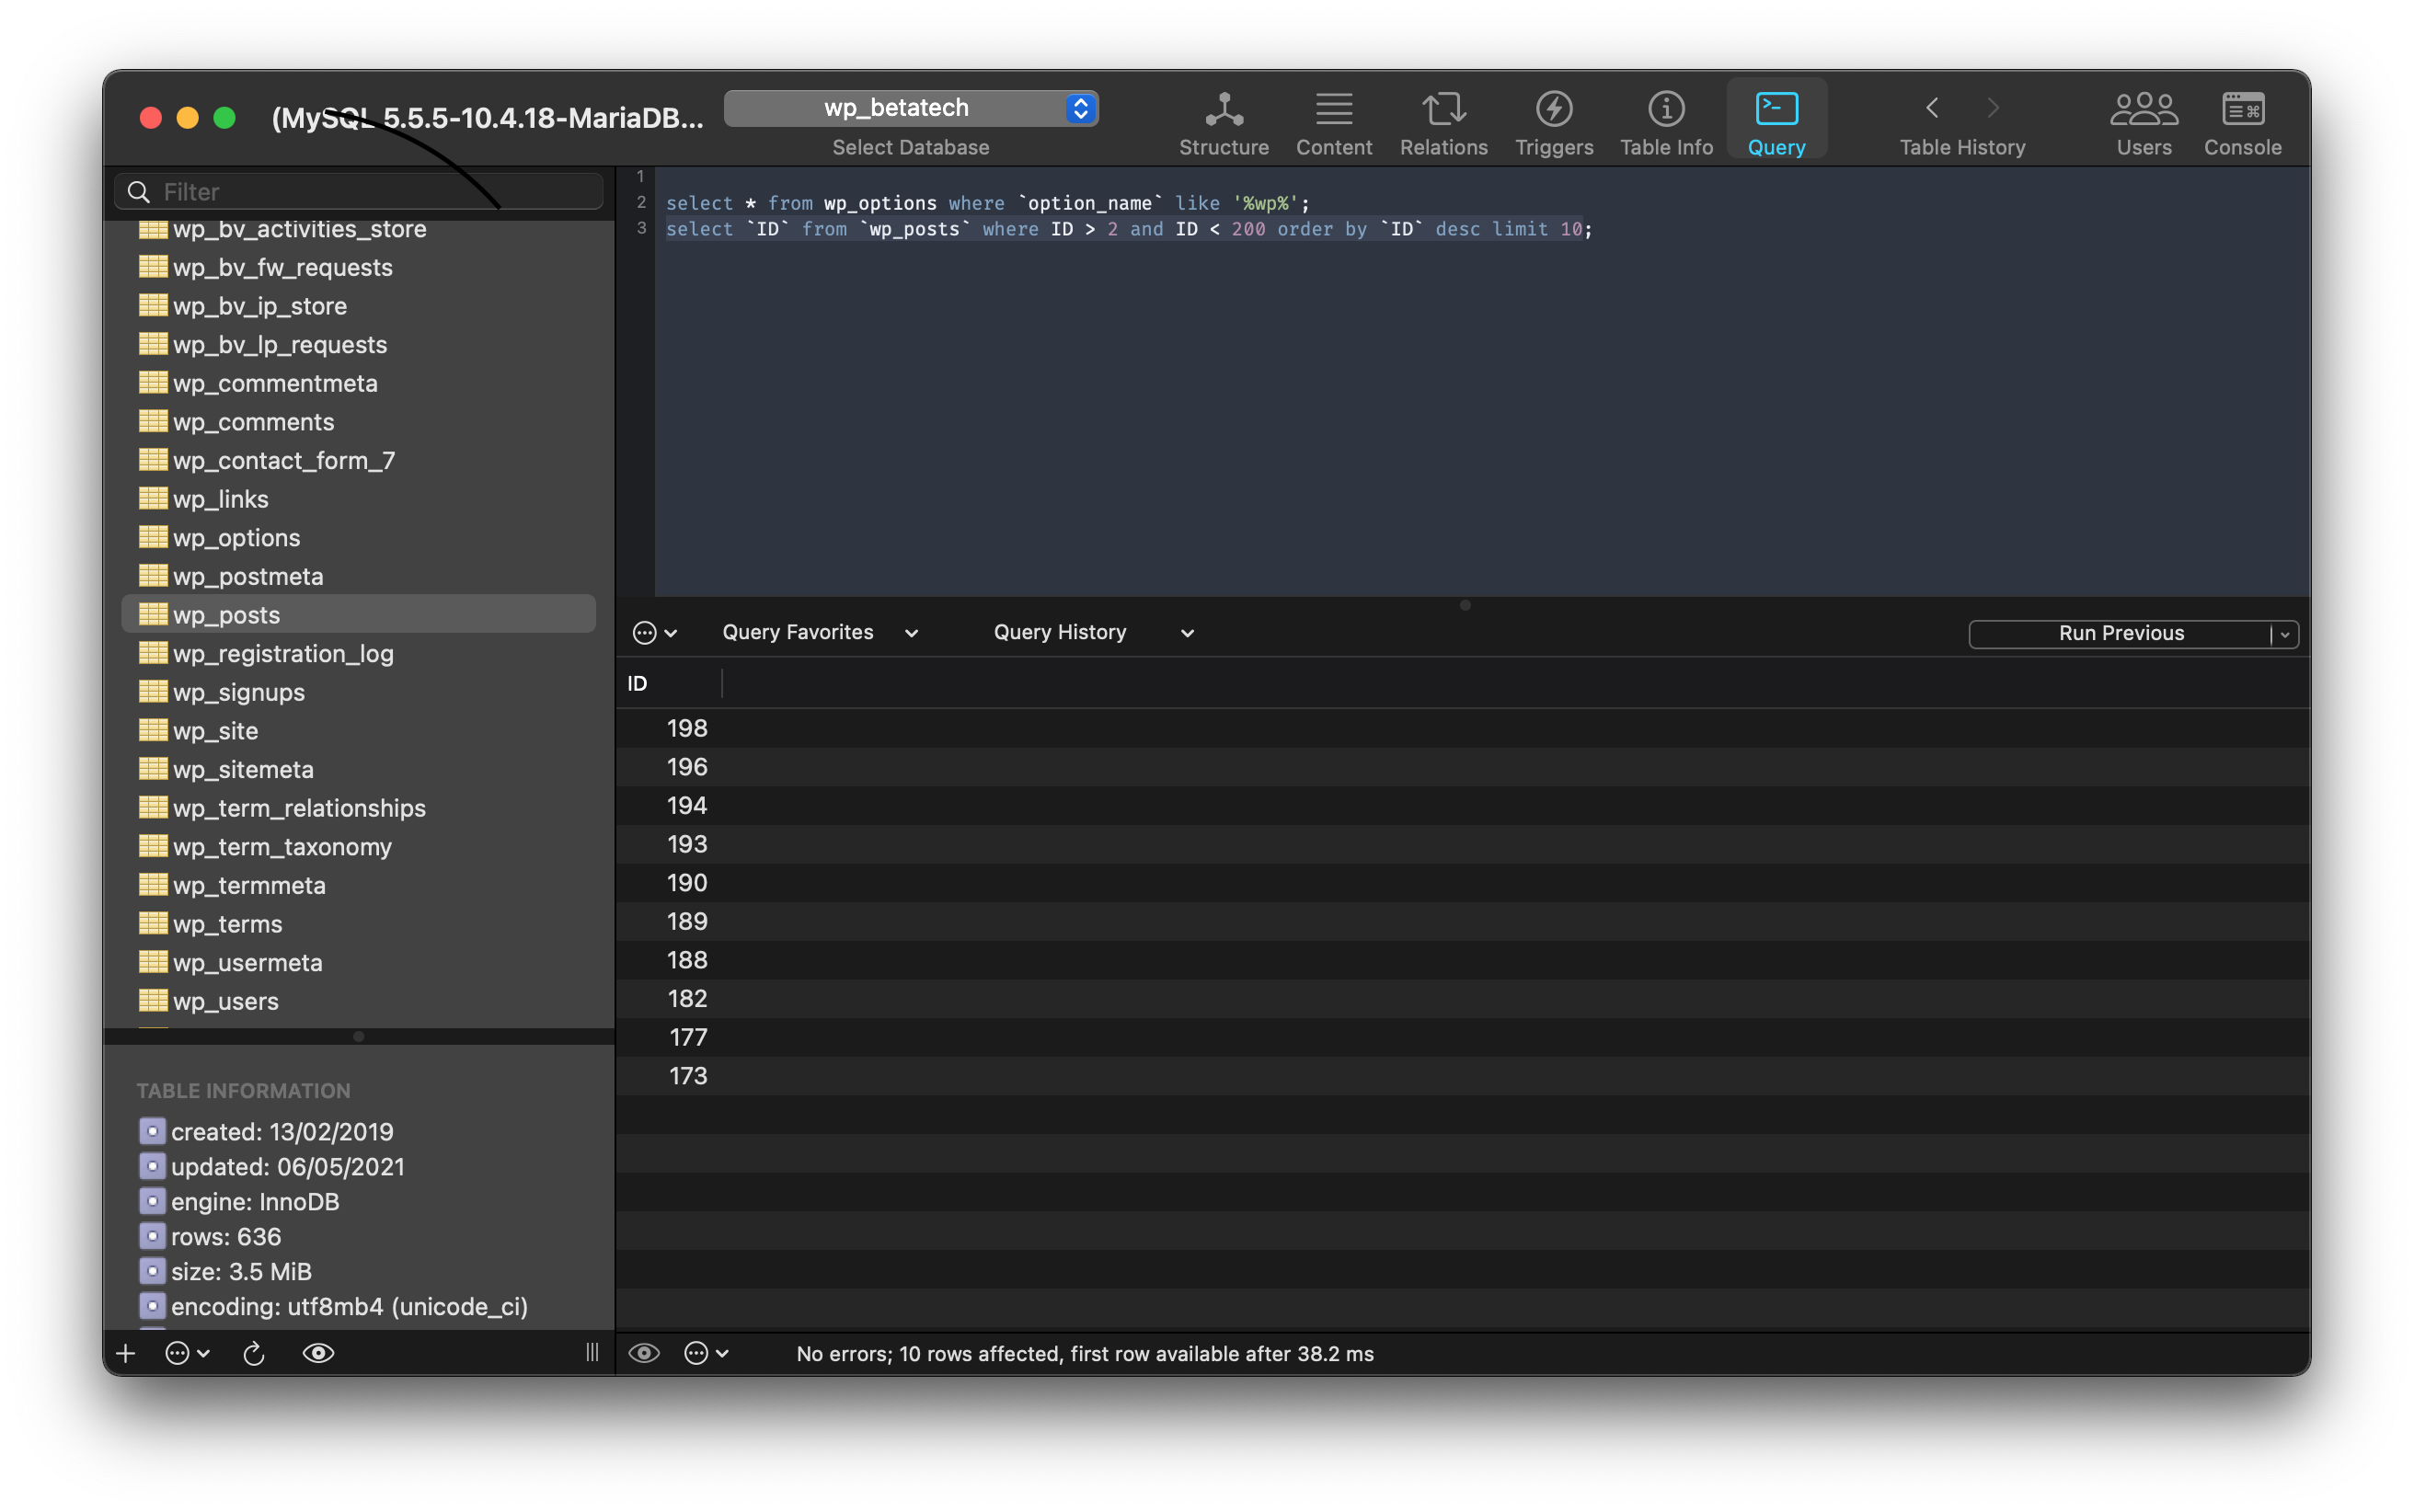Open the Select Database dropdown

coord(908,108)
